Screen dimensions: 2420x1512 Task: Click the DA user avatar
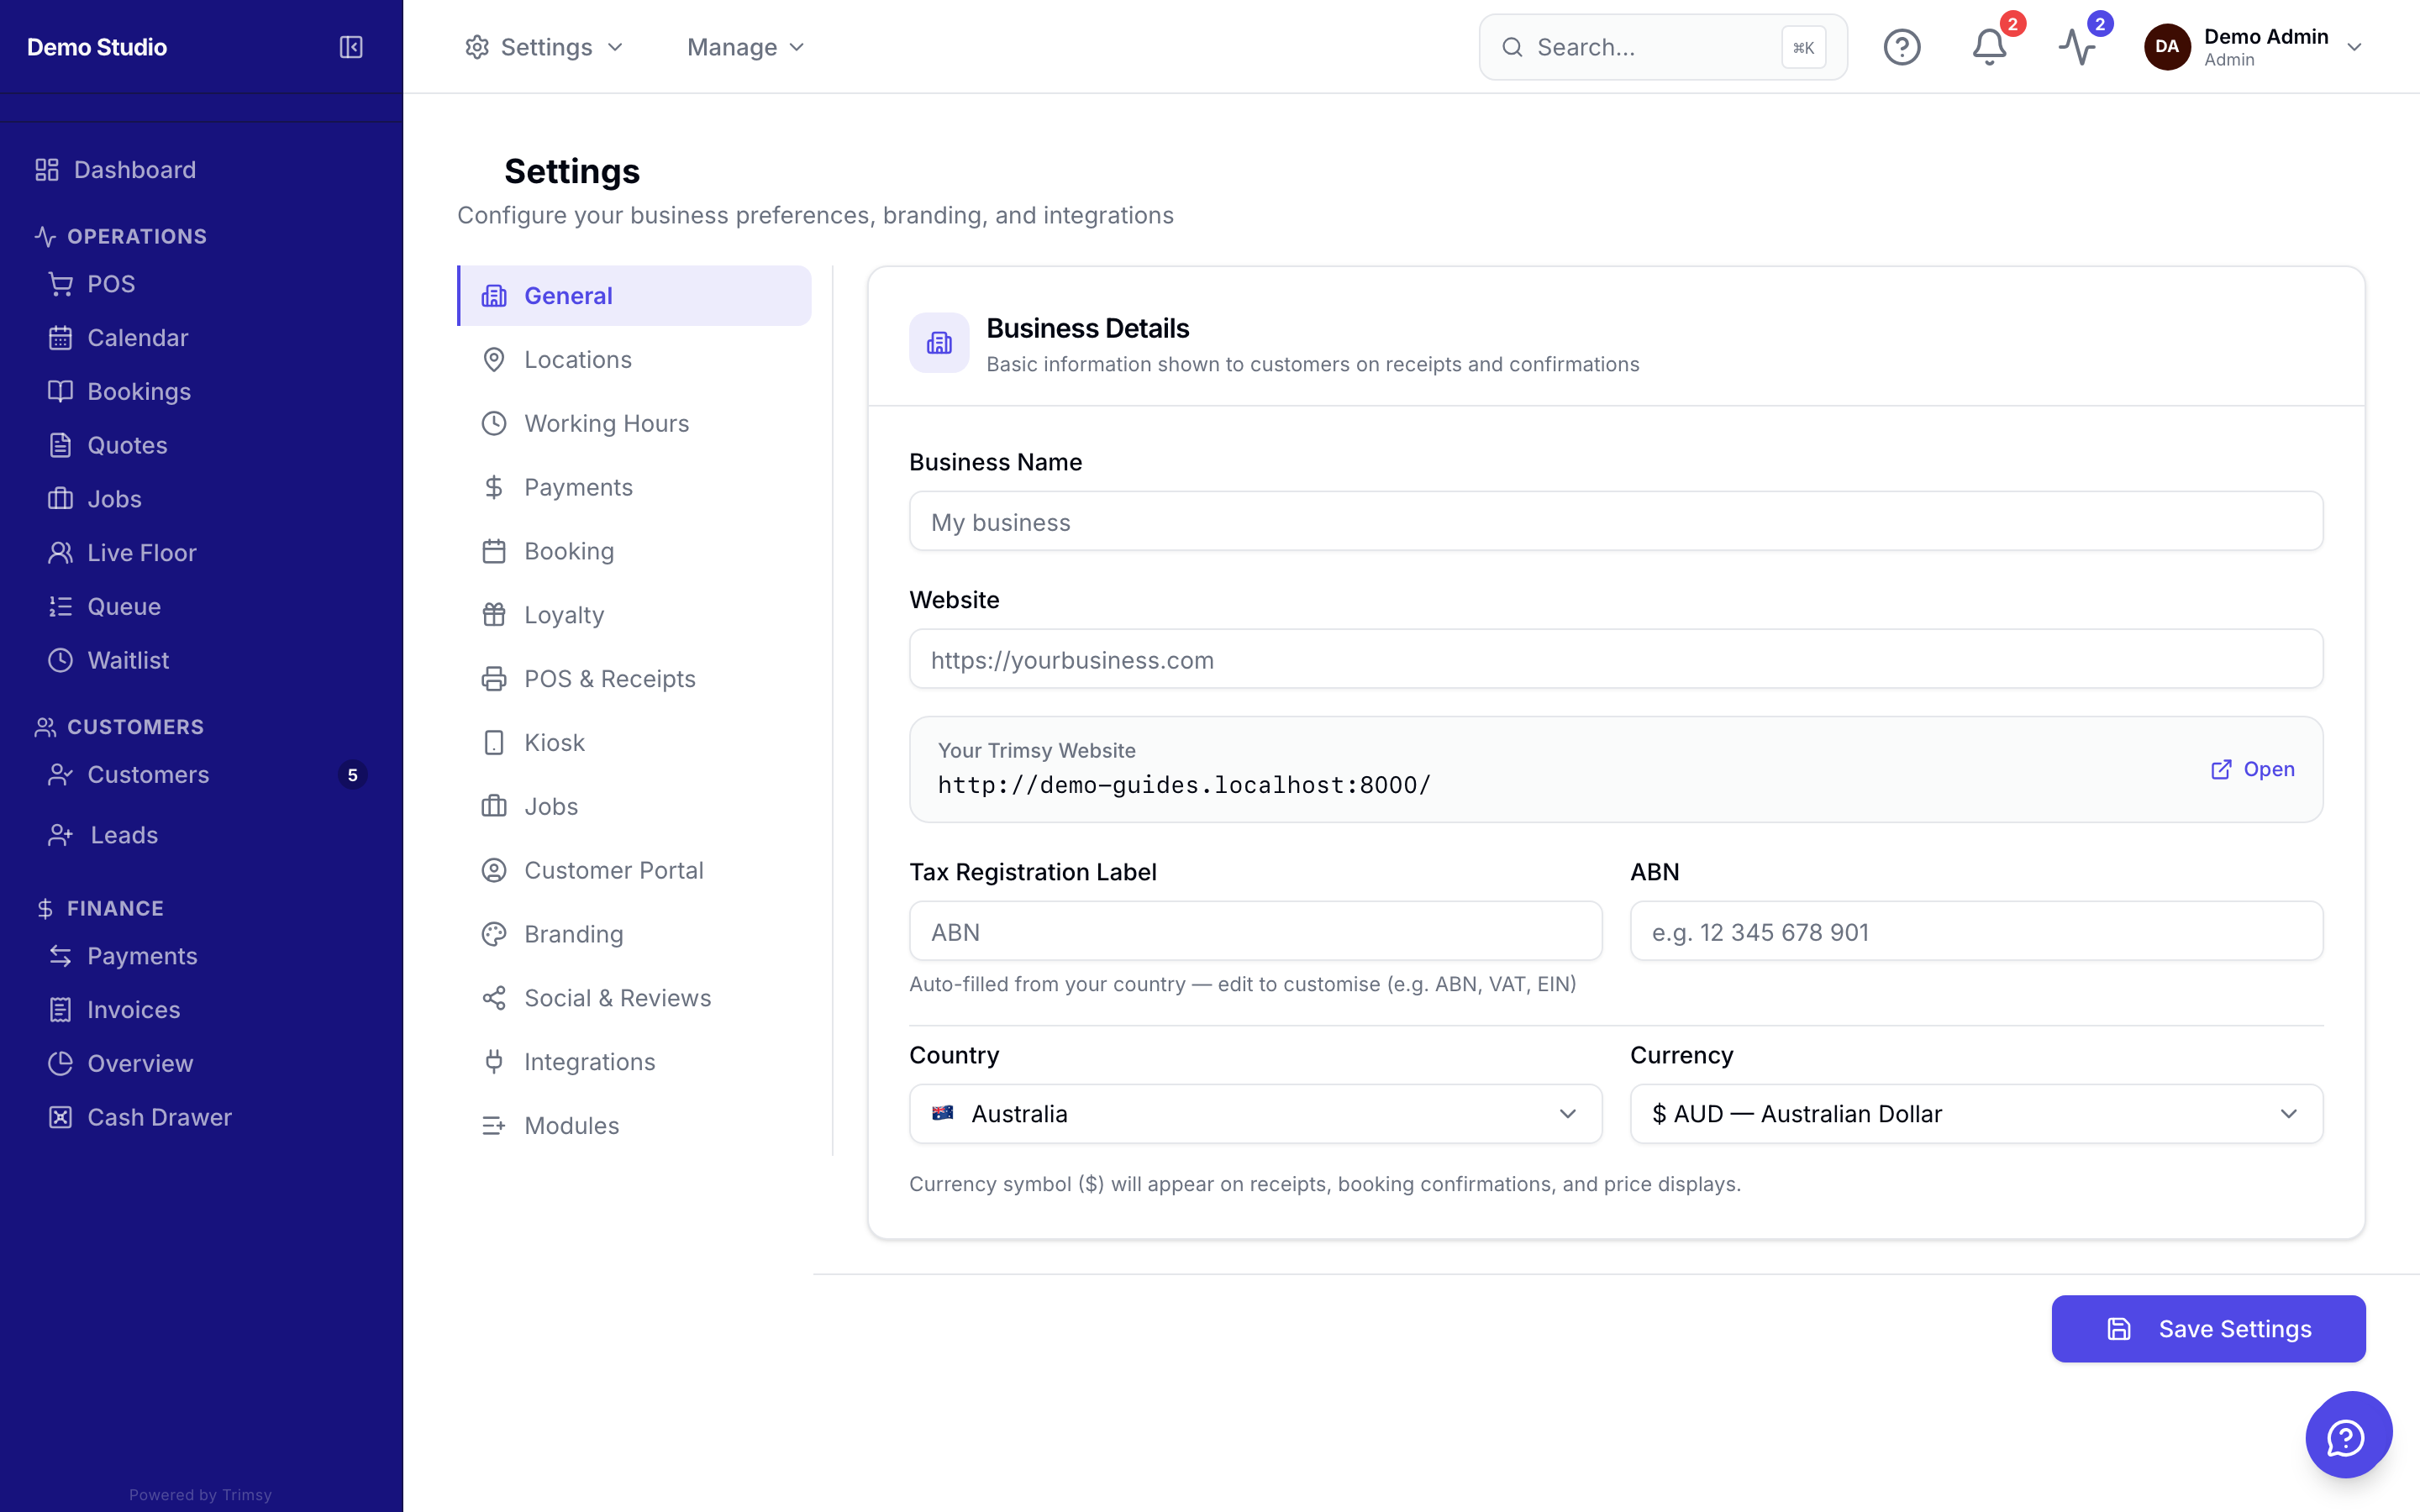(x=2167, y=47)
